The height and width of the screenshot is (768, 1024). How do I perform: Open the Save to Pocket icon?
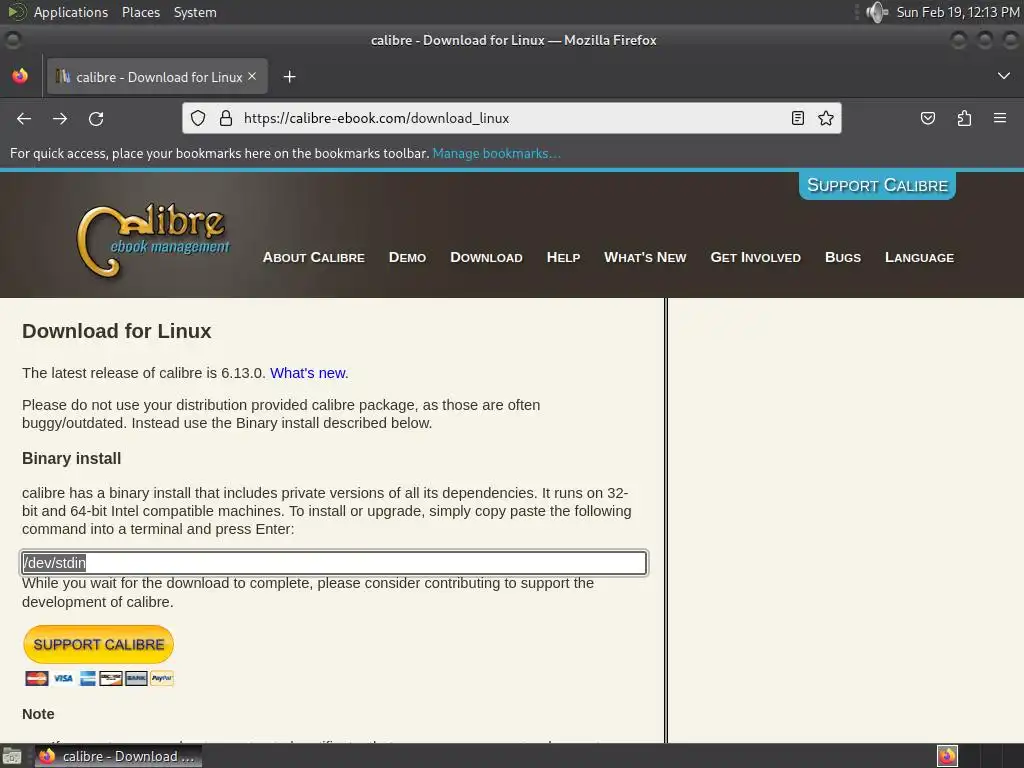928,118
